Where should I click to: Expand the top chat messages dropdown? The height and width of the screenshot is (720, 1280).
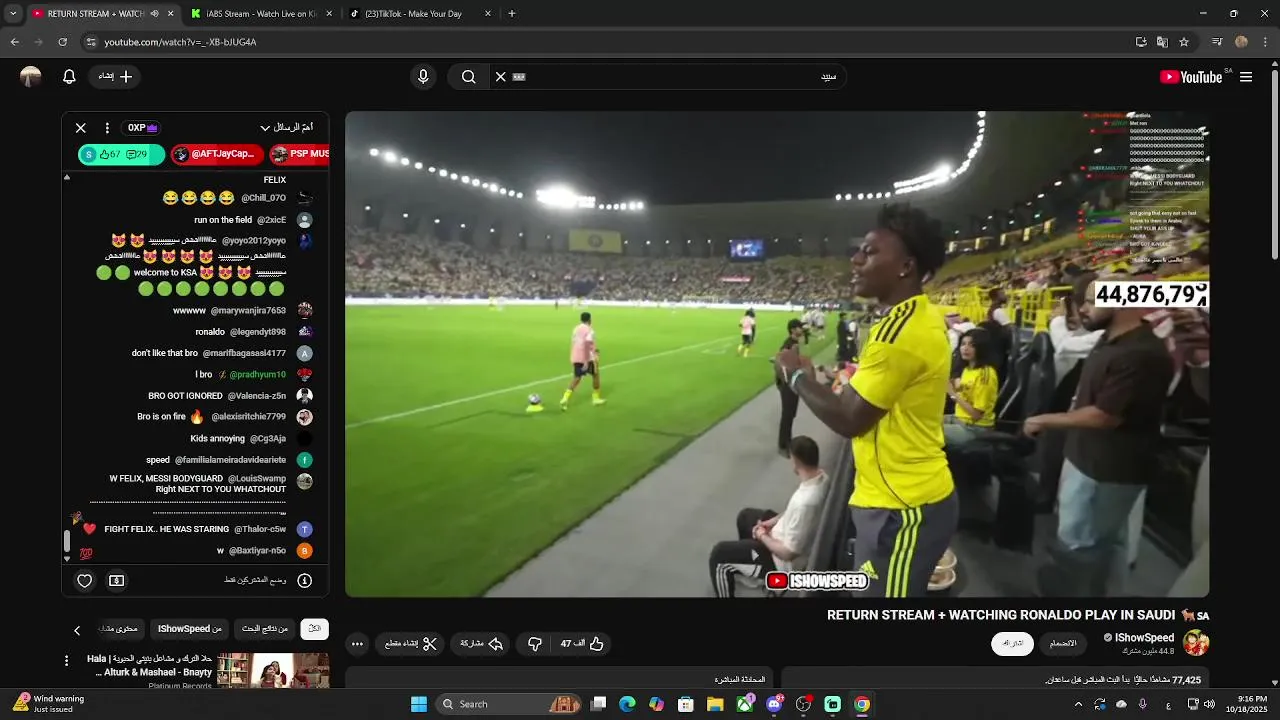click(287, 128)
